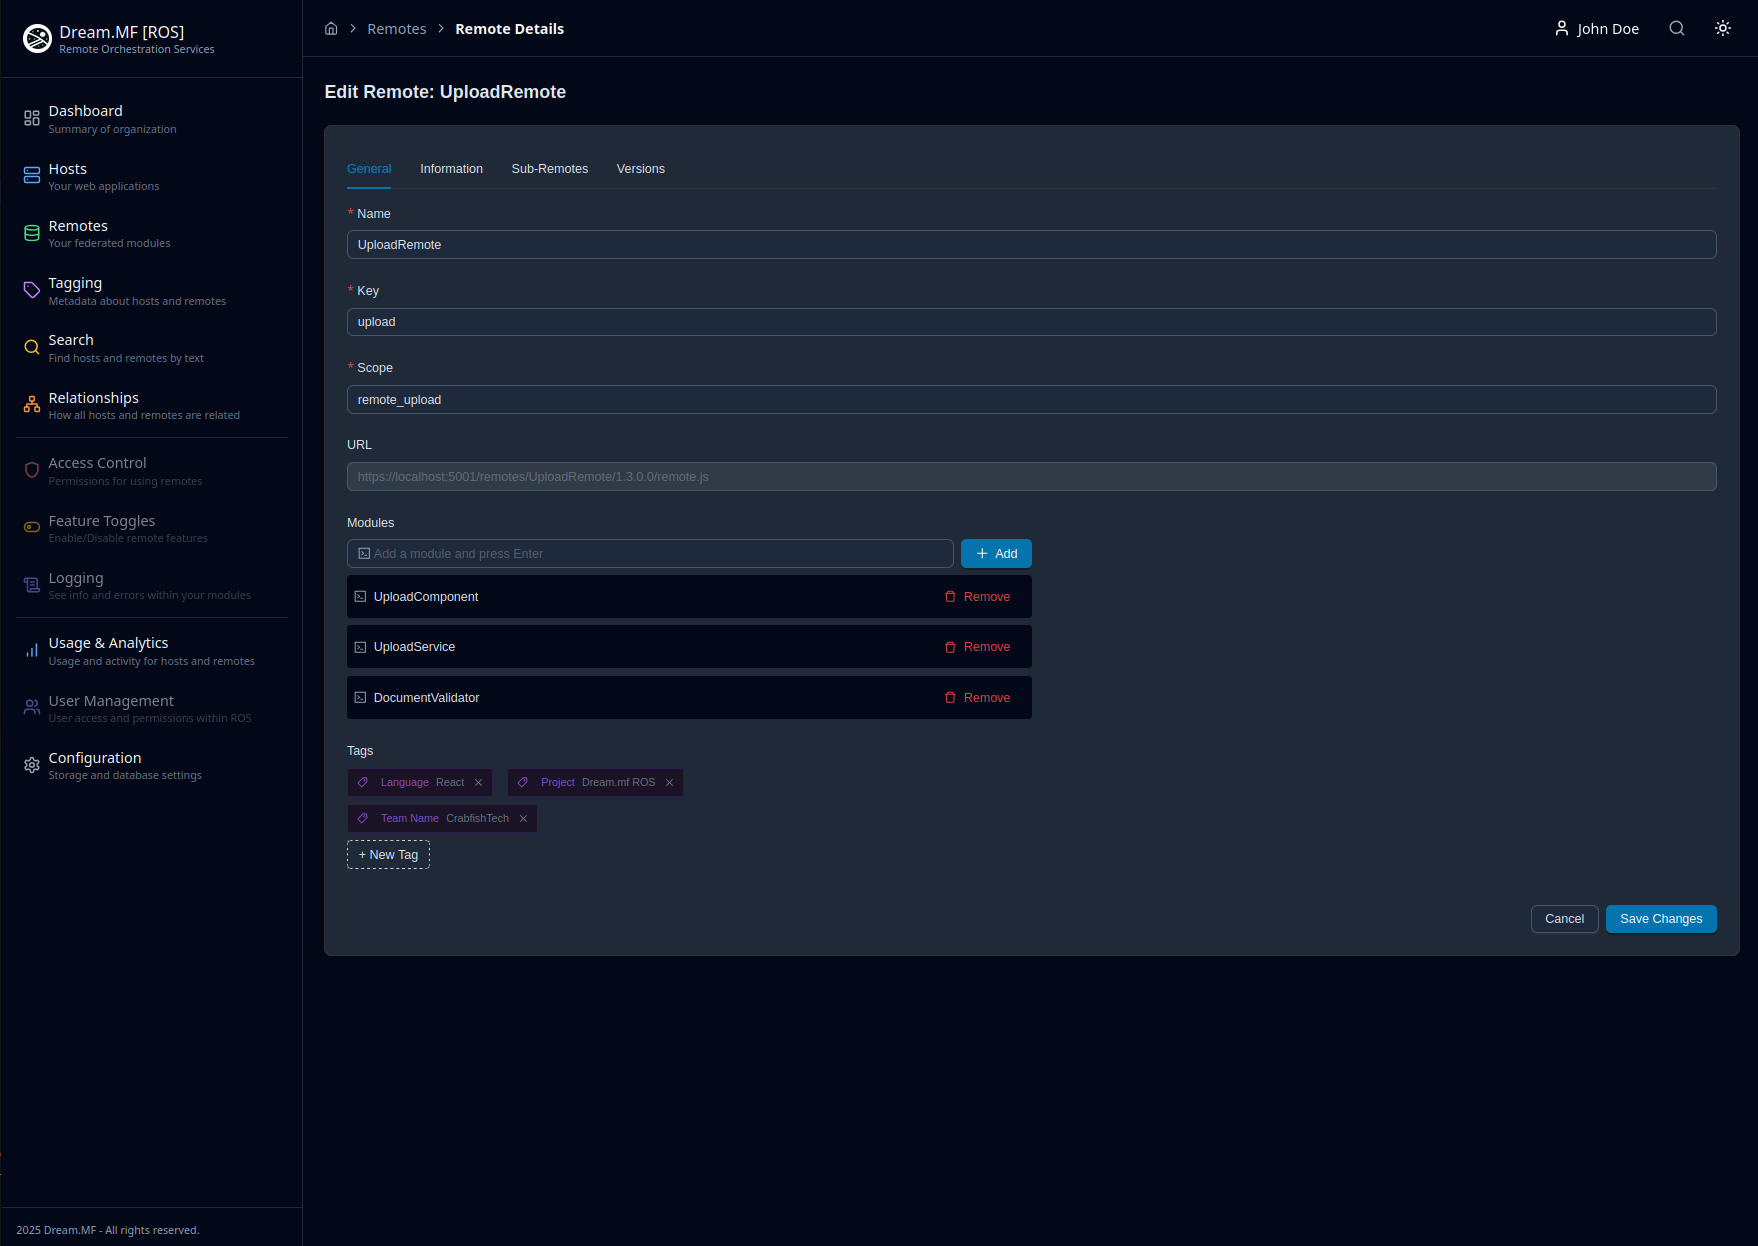Click the Dream.MF logo icon

pos(37,39)
